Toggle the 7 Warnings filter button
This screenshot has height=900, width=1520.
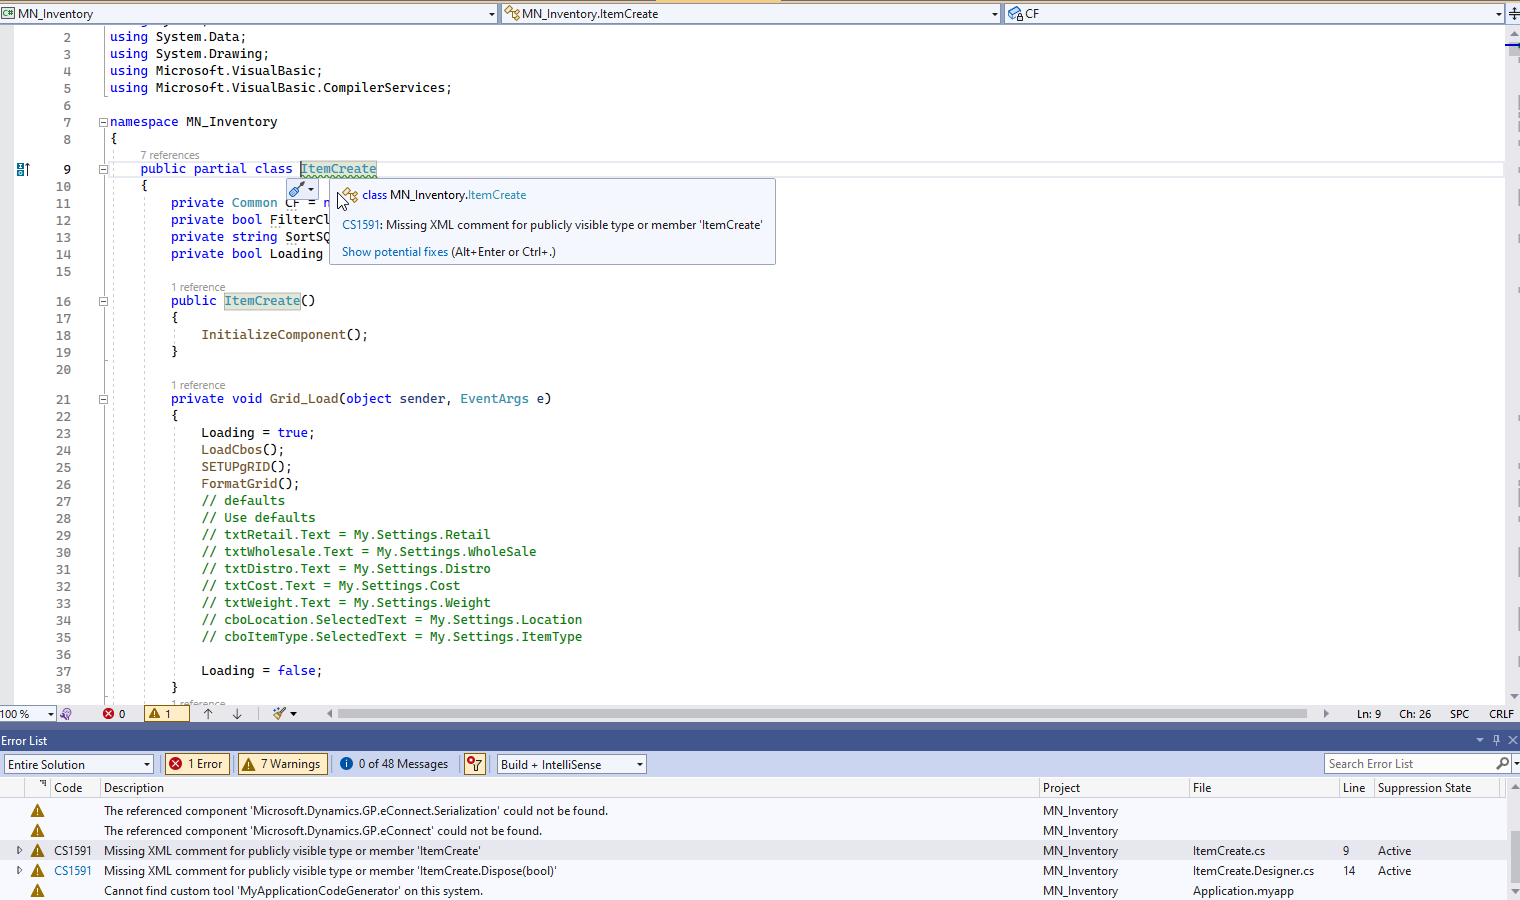[x=281, y=763]
